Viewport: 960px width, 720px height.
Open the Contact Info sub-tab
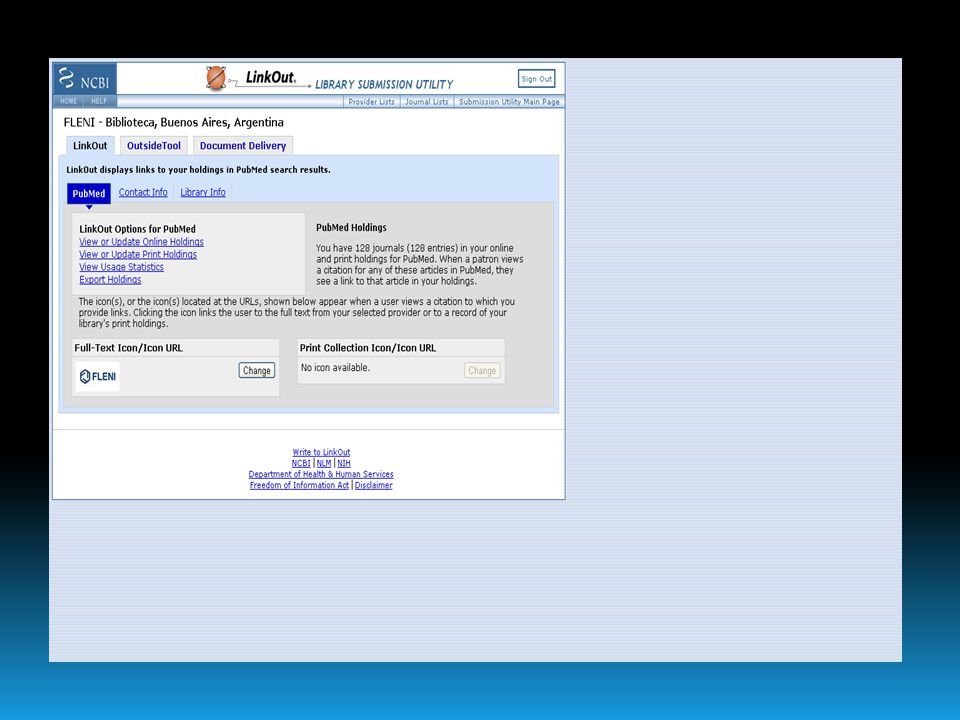(143, 192)
